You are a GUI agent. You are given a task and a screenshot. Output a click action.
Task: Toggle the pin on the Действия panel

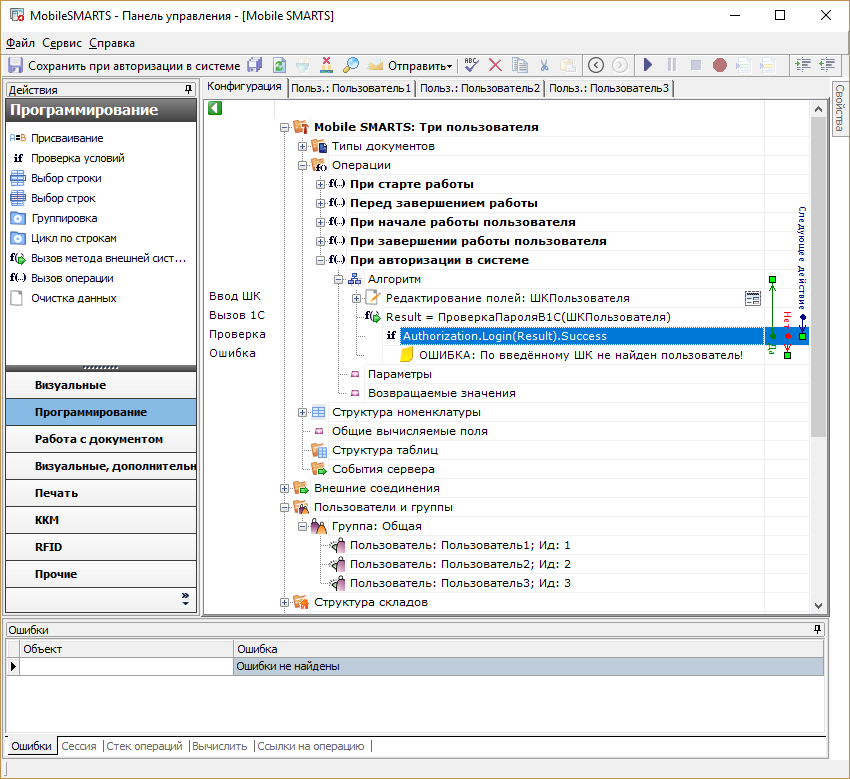pos(188,89)
